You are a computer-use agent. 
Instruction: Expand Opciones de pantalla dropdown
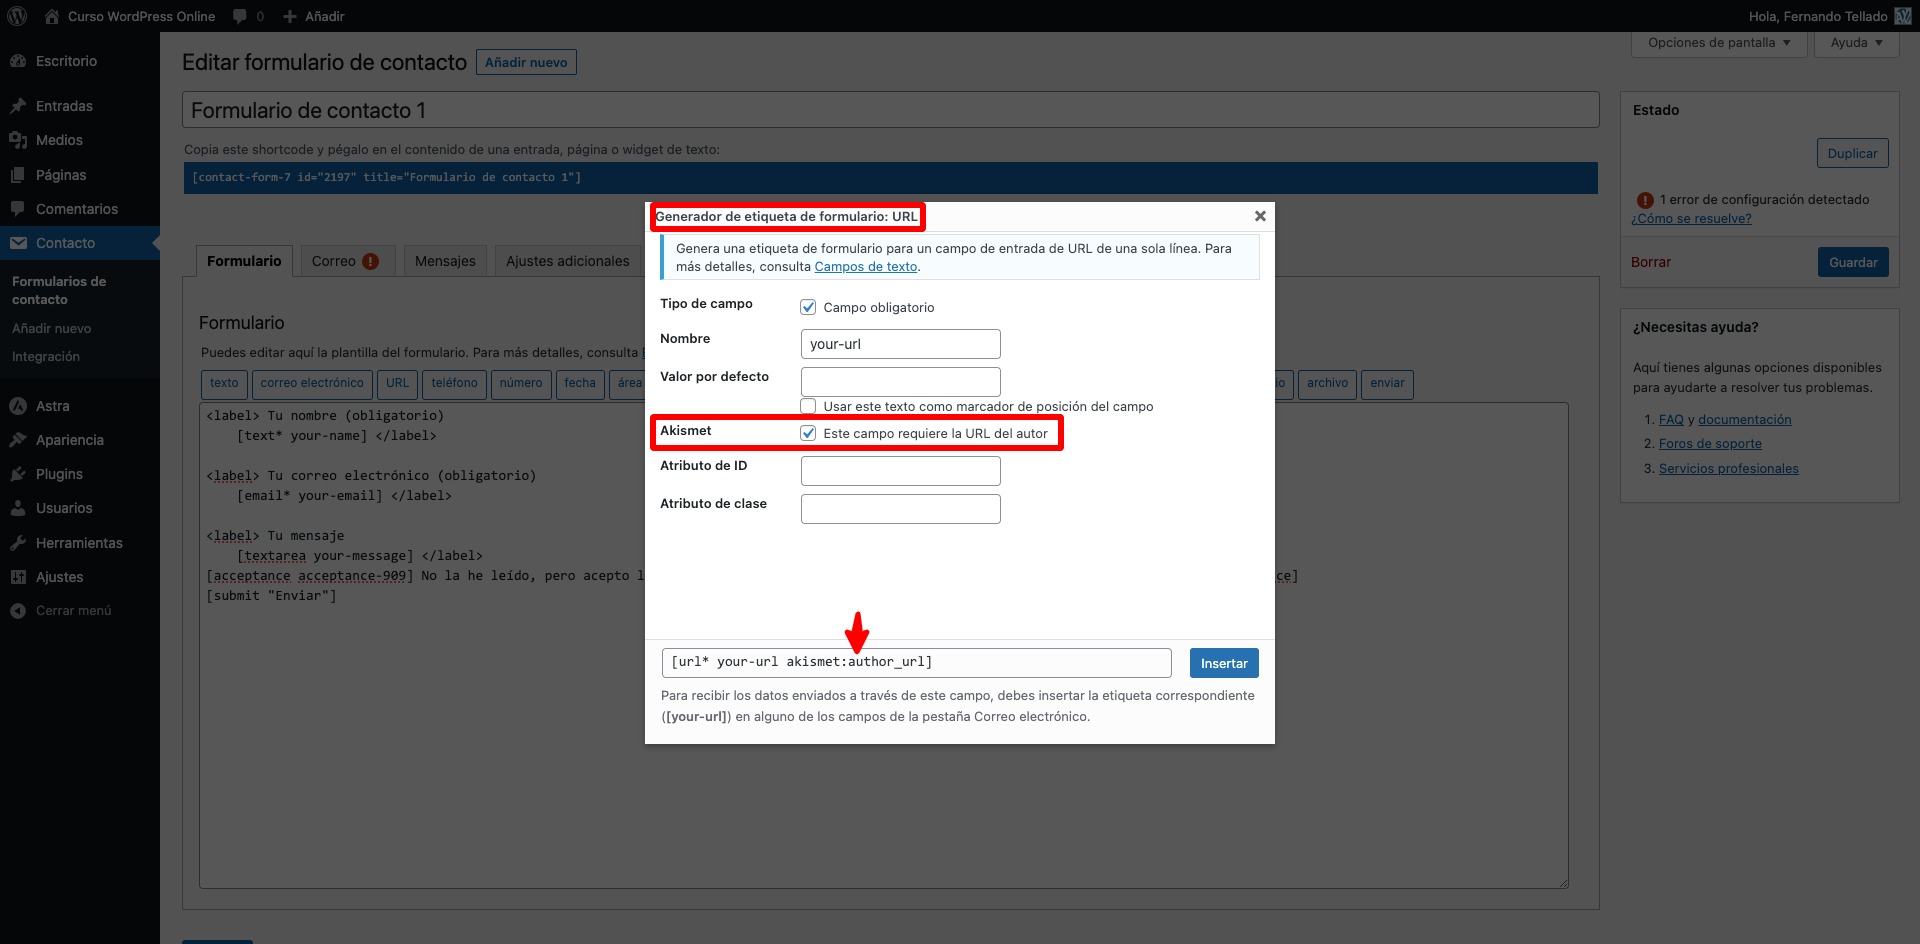(x=1719, y=43)
